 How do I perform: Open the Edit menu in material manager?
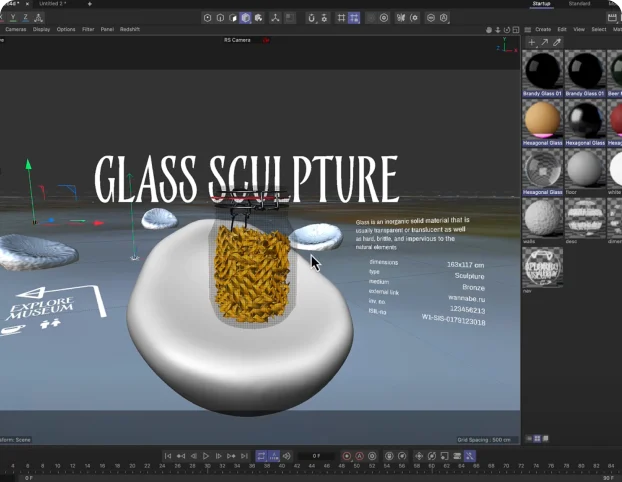tap(562, 29)
